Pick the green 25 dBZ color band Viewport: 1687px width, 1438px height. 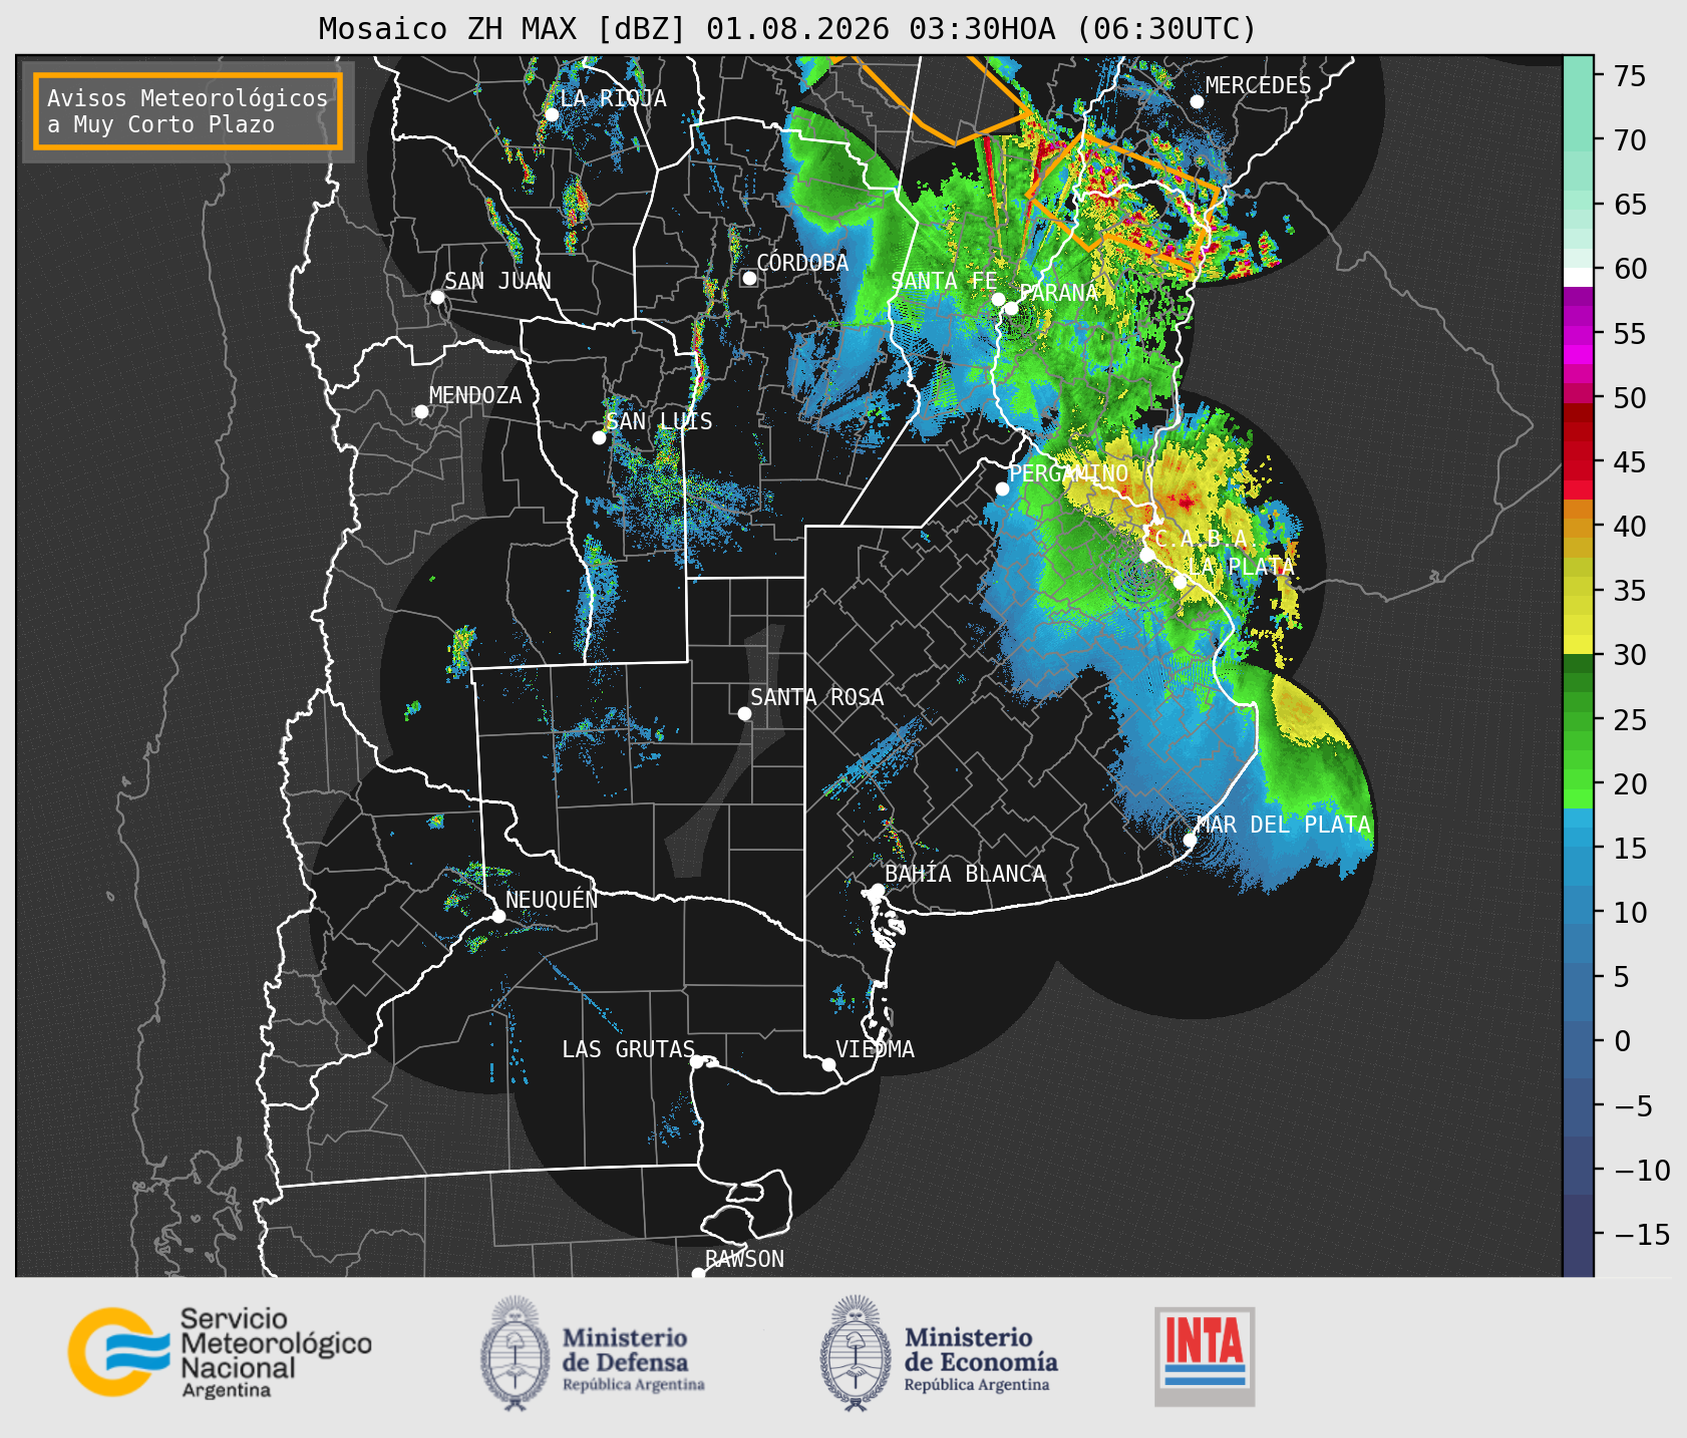[1578, 720]
